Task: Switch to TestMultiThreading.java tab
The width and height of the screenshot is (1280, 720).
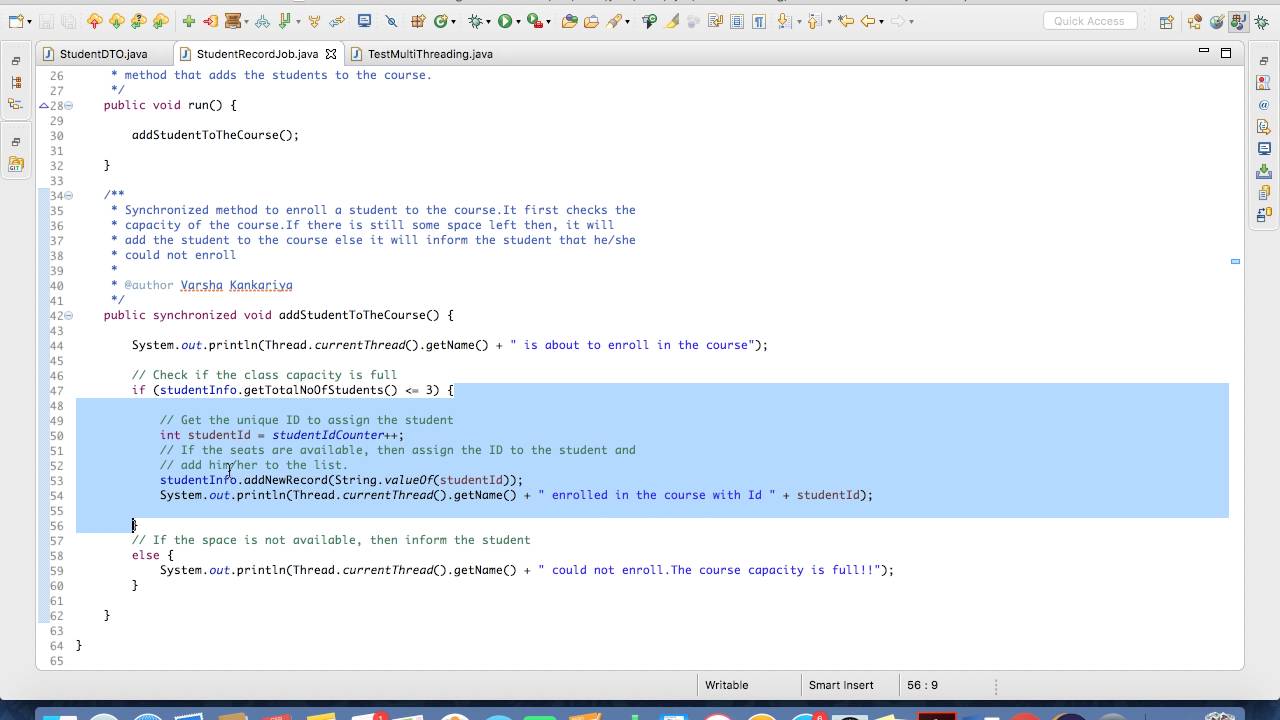Action: coord(430,54)
